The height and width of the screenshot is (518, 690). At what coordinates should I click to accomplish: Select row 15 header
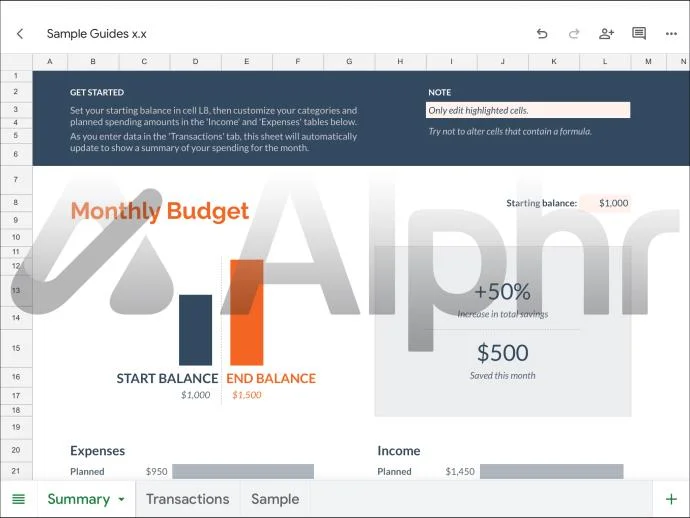point(16,348)
